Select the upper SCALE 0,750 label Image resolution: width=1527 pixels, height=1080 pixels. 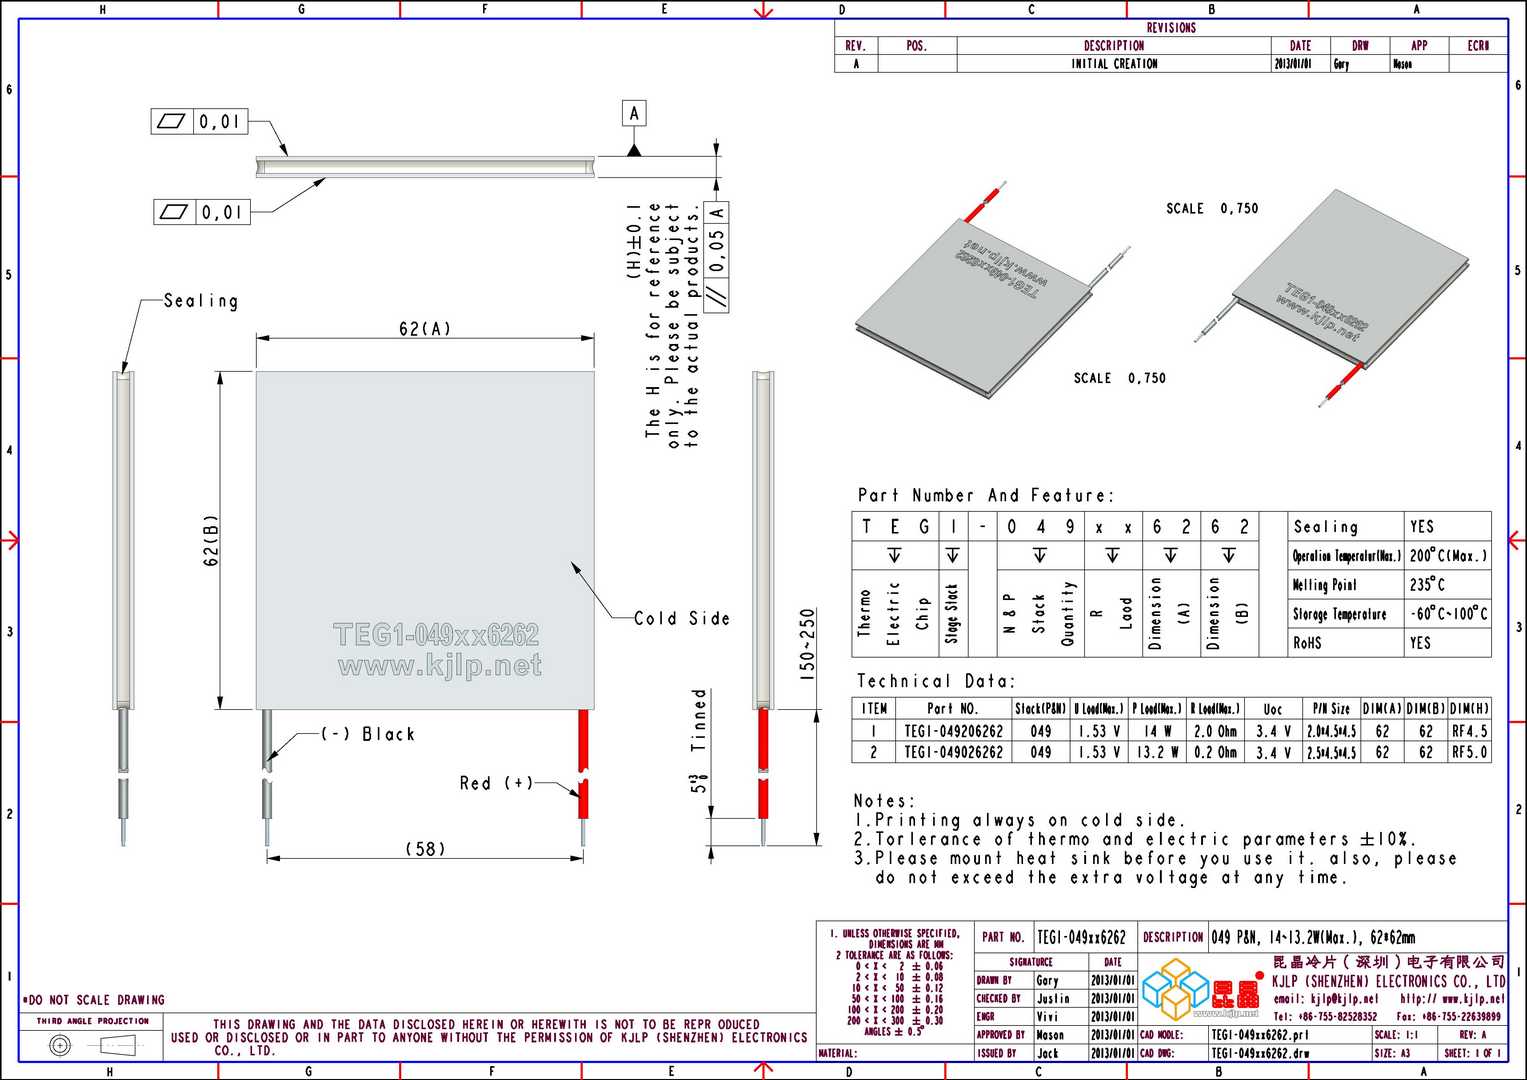pos(1212,208)
